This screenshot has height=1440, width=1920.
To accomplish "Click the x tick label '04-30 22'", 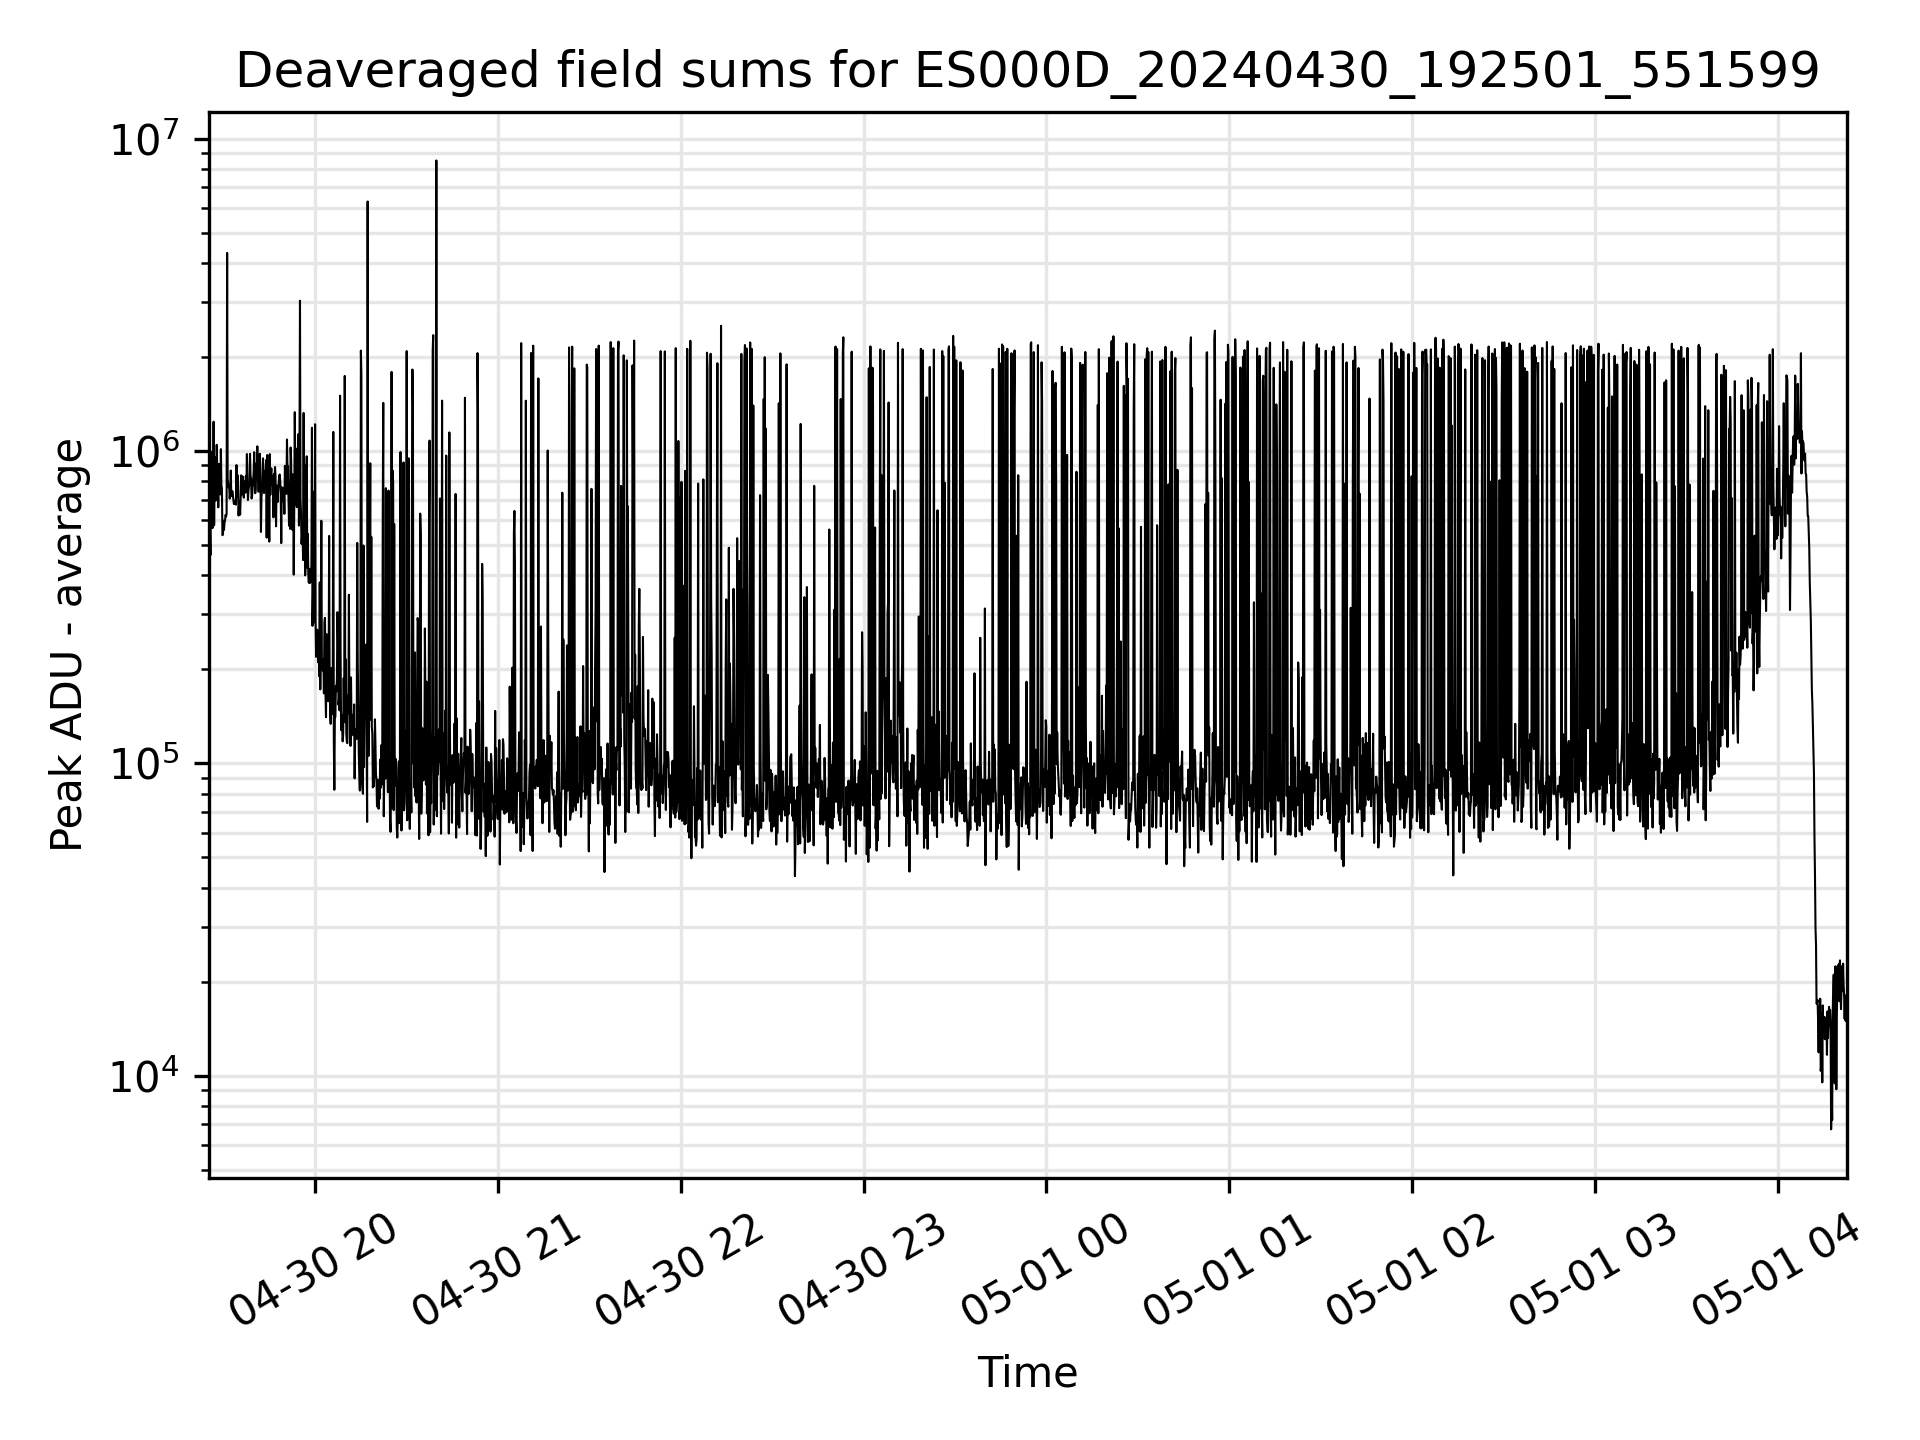I will click(x=679, y=1270).
